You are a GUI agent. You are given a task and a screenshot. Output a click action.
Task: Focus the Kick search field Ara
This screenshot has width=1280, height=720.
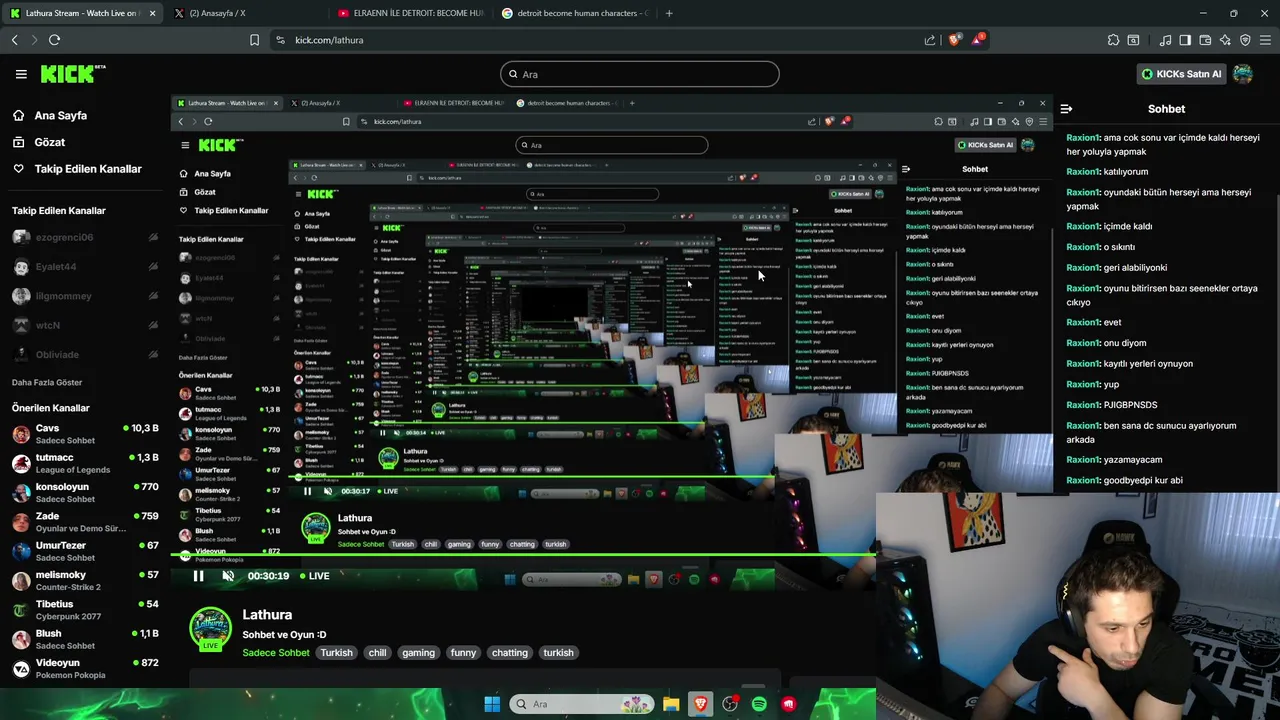pyautogui.click(x=640, y=74)
